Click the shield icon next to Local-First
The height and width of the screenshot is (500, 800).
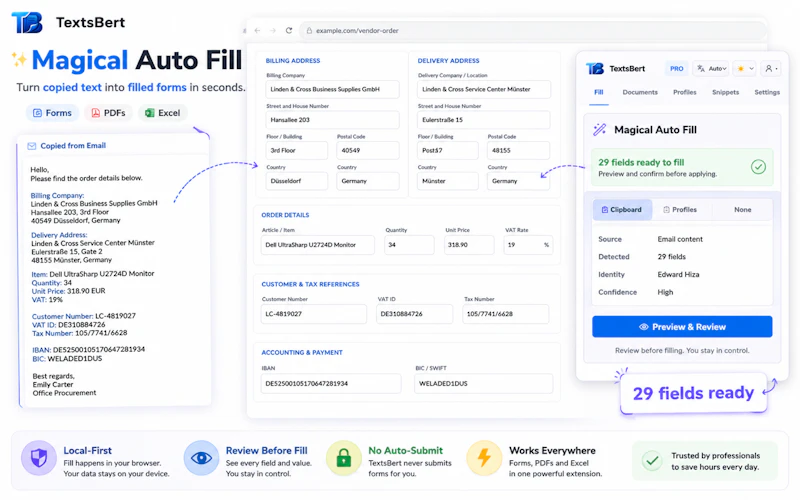coord(39,458)
